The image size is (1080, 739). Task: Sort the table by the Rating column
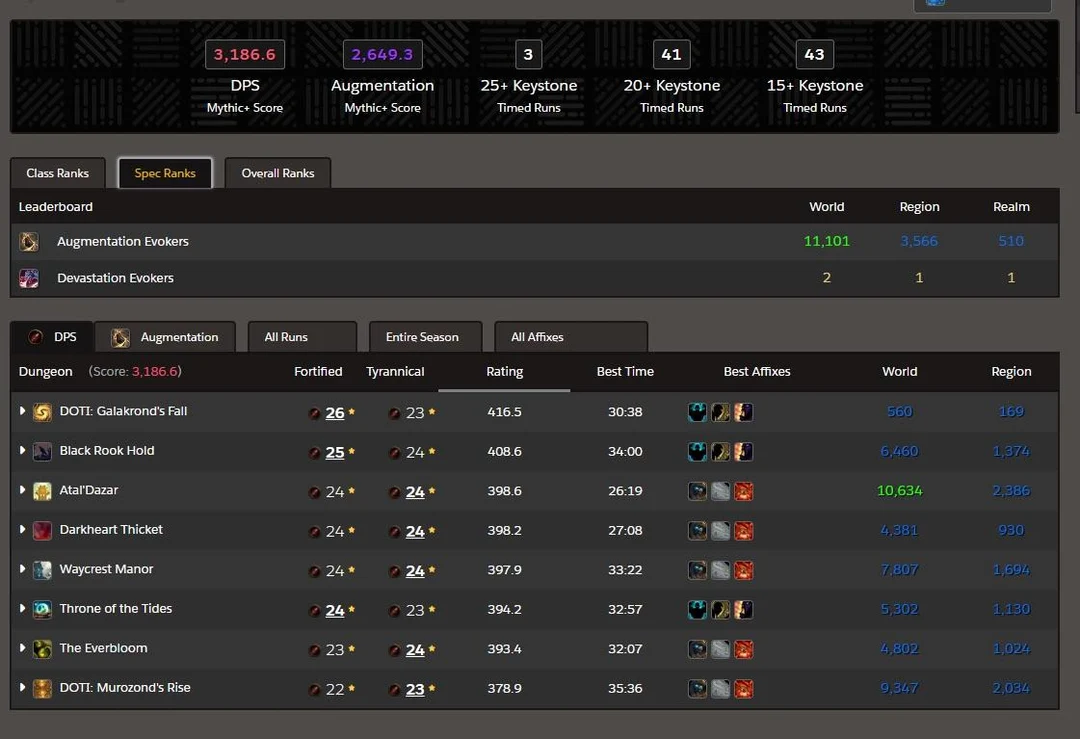pyautogui.click(x=504, y=371)
